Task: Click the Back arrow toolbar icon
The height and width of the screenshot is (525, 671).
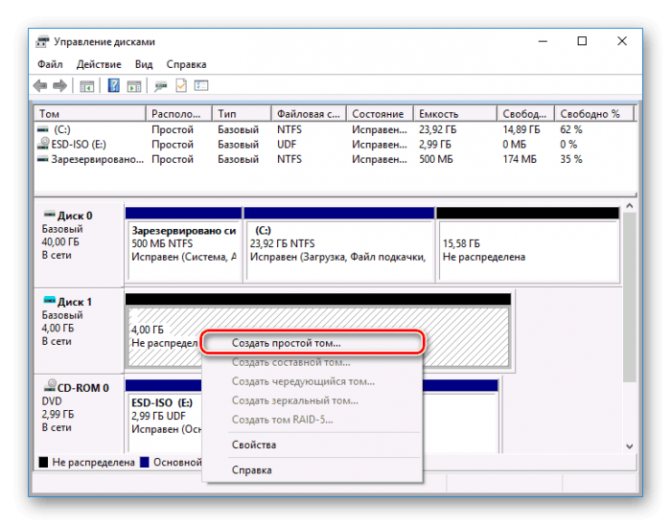Action: coord(40,86)
